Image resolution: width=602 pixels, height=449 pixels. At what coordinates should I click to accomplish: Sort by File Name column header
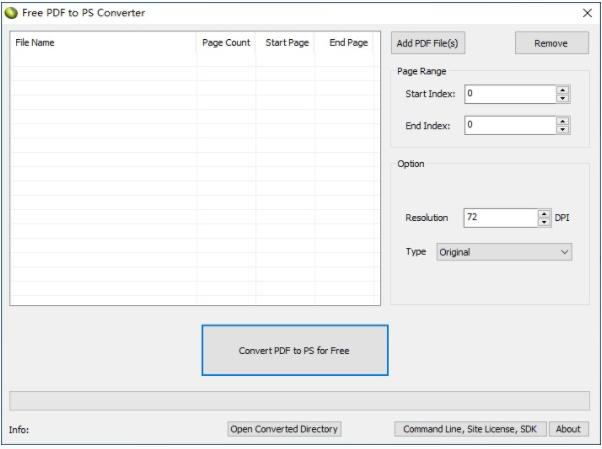102,43
